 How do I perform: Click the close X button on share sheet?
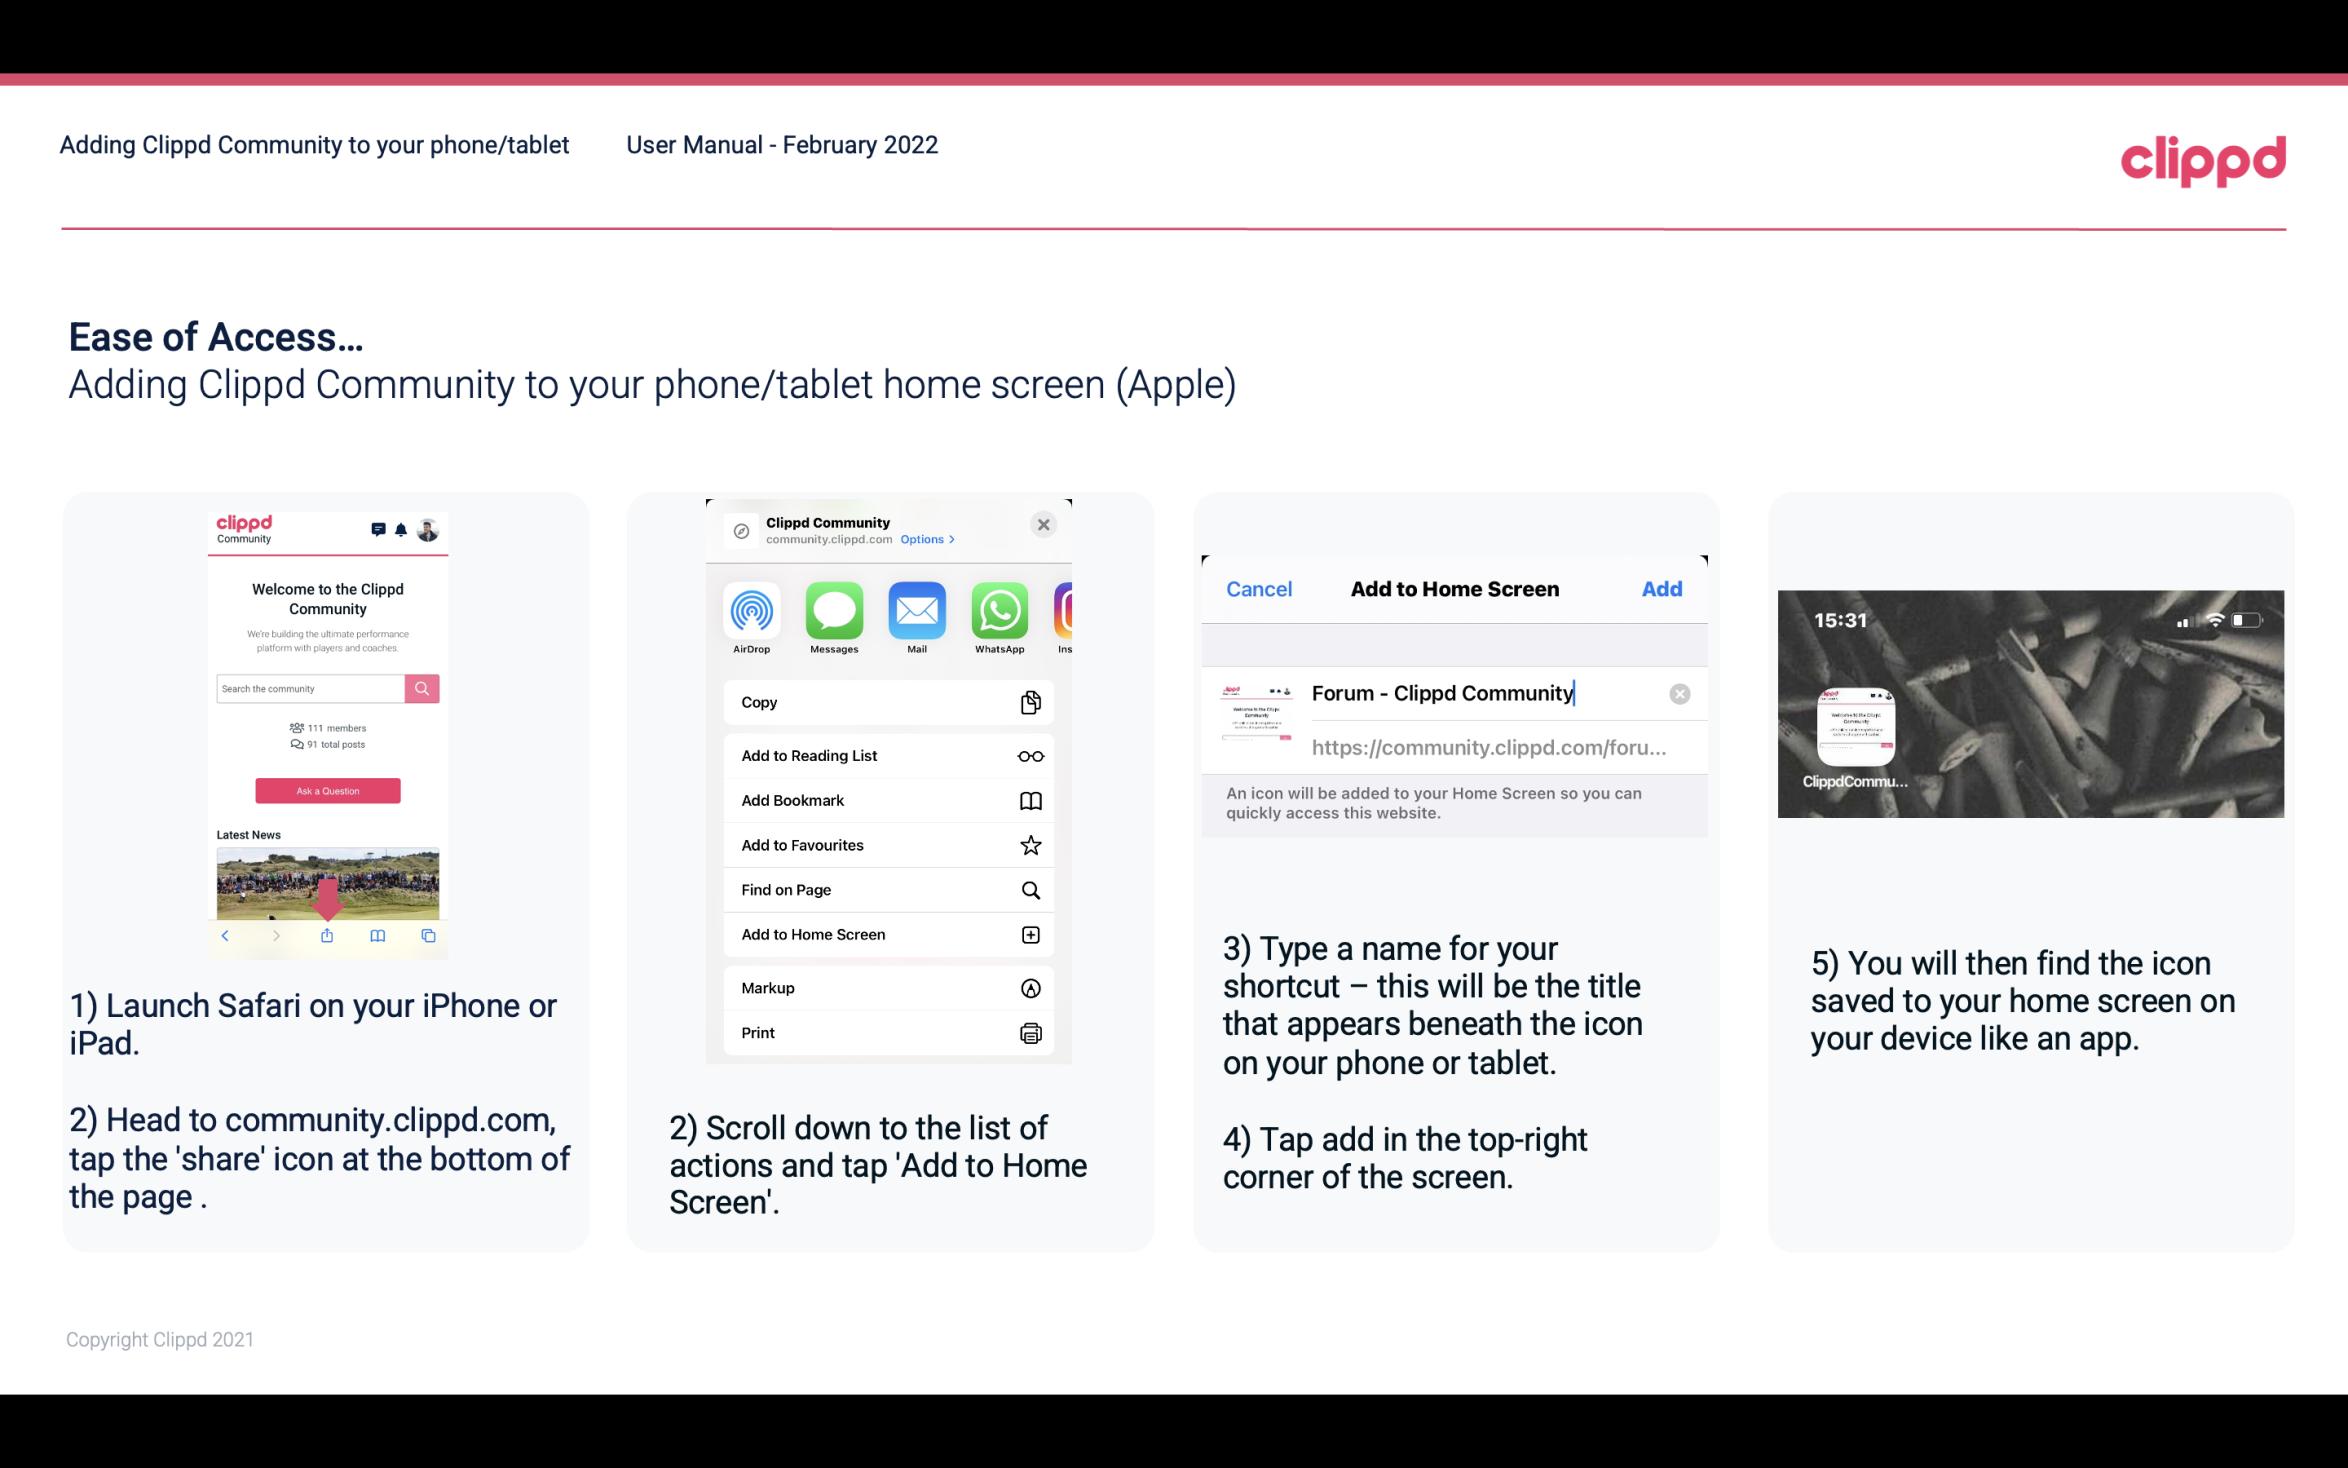point(1043,524)
